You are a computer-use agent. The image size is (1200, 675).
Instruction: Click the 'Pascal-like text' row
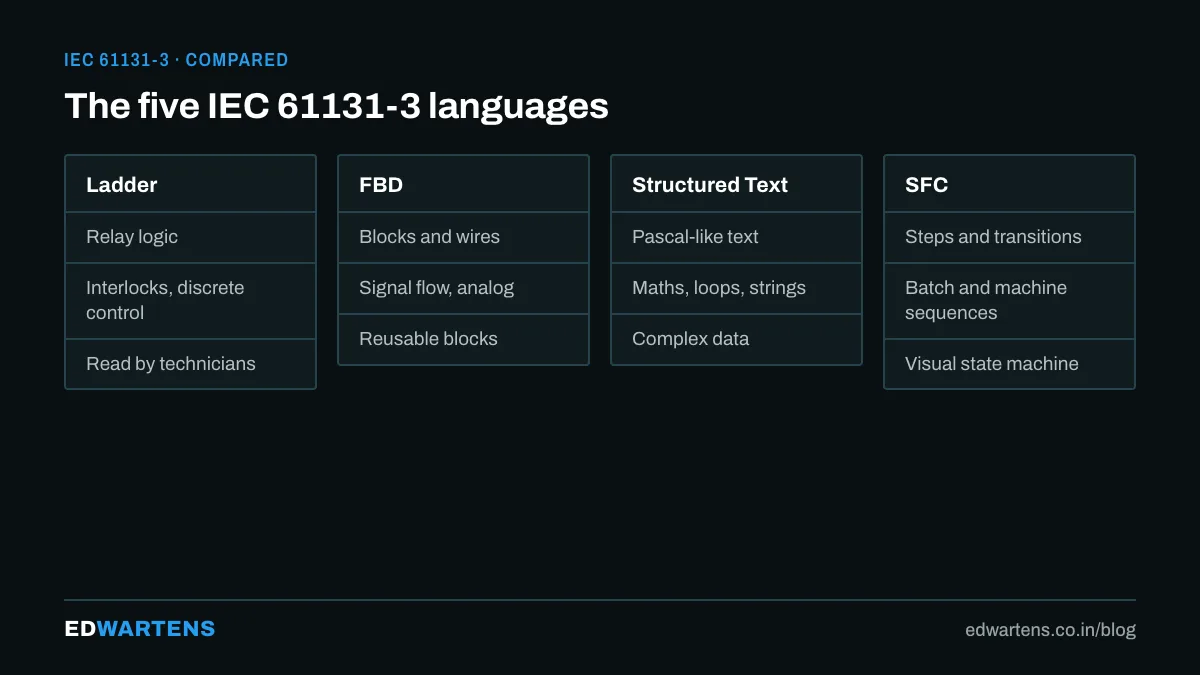point(736,237)
